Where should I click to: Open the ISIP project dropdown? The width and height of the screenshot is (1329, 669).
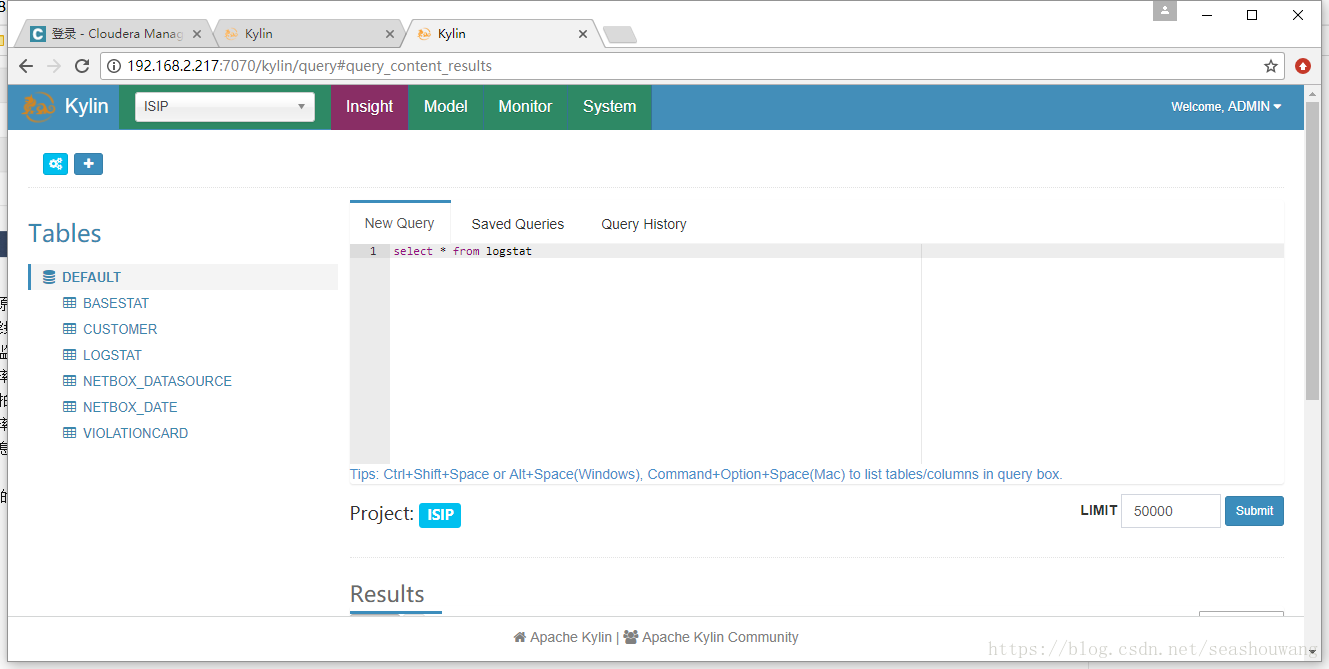[225, 107]
